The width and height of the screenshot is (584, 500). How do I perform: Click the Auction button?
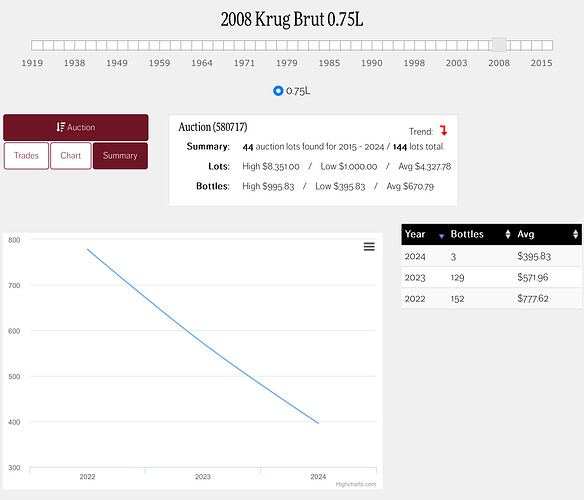point(76,127)
